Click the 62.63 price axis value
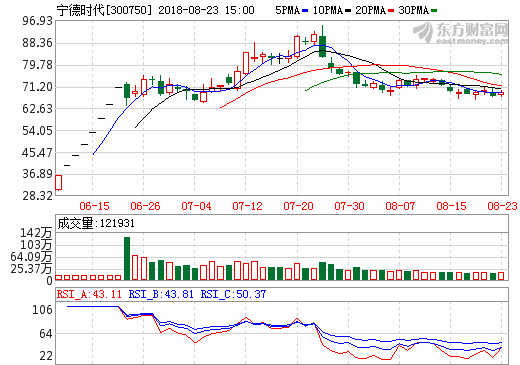This screenshot has height=365, width=520. 37,109
